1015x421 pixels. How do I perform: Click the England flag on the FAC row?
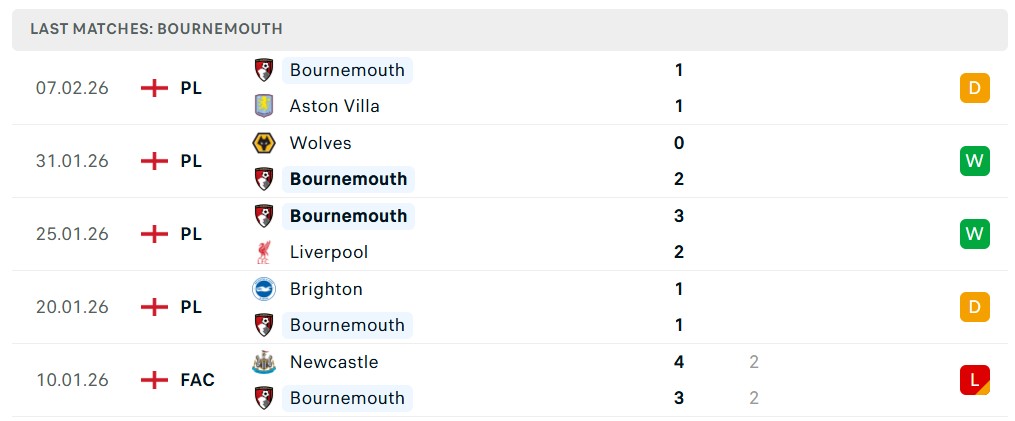[x=154, y=380]
